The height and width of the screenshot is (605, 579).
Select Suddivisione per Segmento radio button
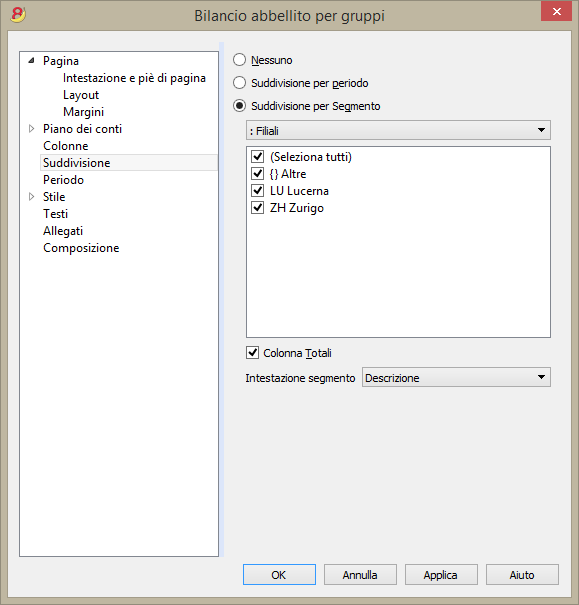coord(240,106)
